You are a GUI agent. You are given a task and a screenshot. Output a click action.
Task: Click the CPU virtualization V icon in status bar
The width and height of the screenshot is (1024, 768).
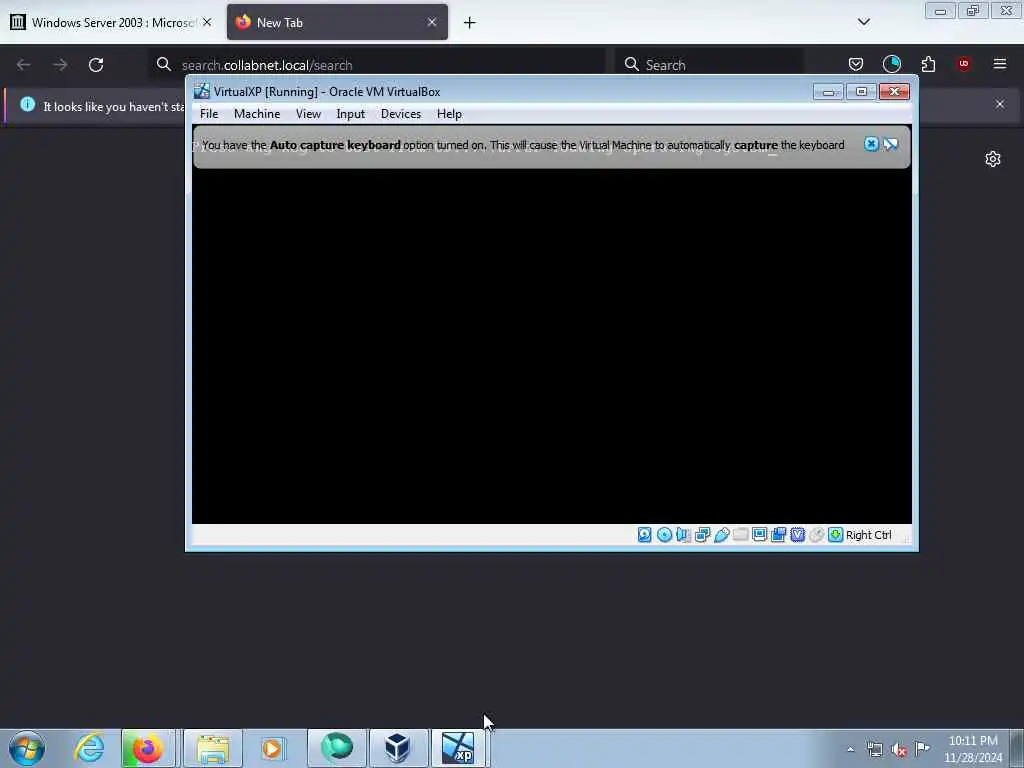pyautogui.click(x=797, y=535)
